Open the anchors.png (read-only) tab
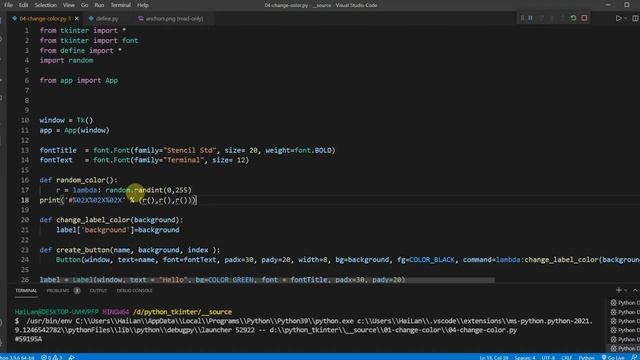 174,19
